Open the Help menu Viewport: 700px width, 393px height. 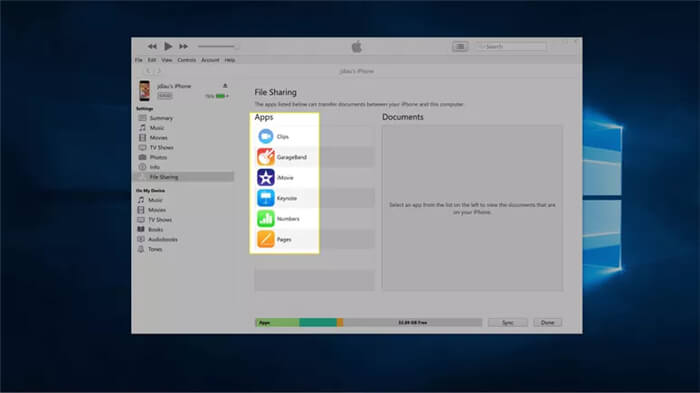click(x=230, y=60)
